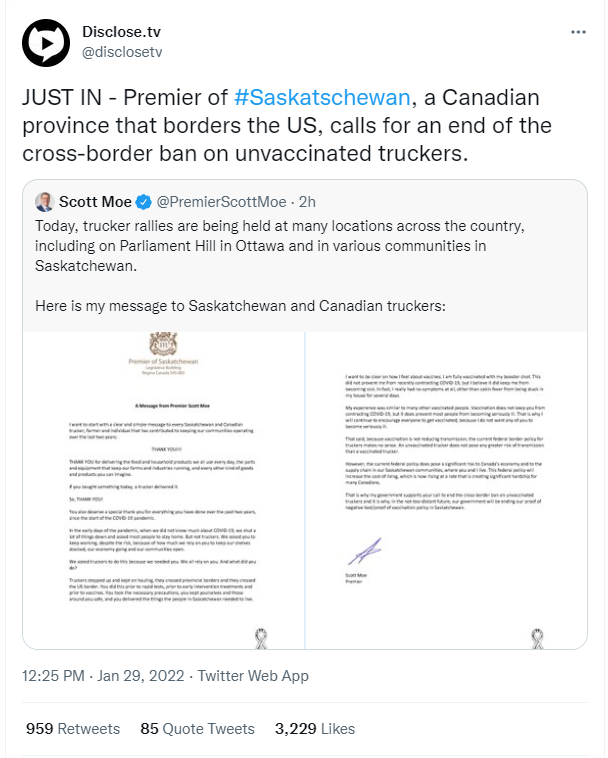Click the Disclose.tv display name

121,31
